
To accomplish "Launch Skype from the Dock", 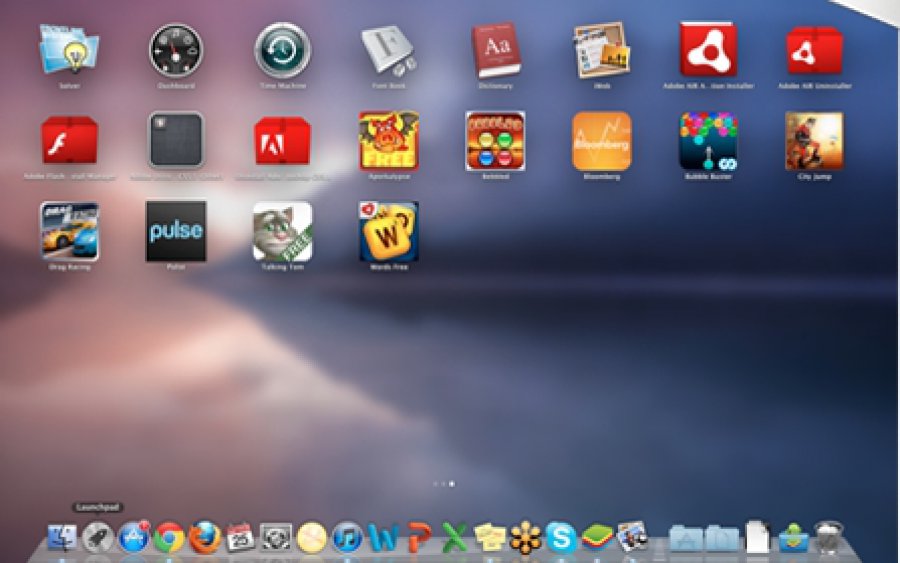I will [561, 538].
